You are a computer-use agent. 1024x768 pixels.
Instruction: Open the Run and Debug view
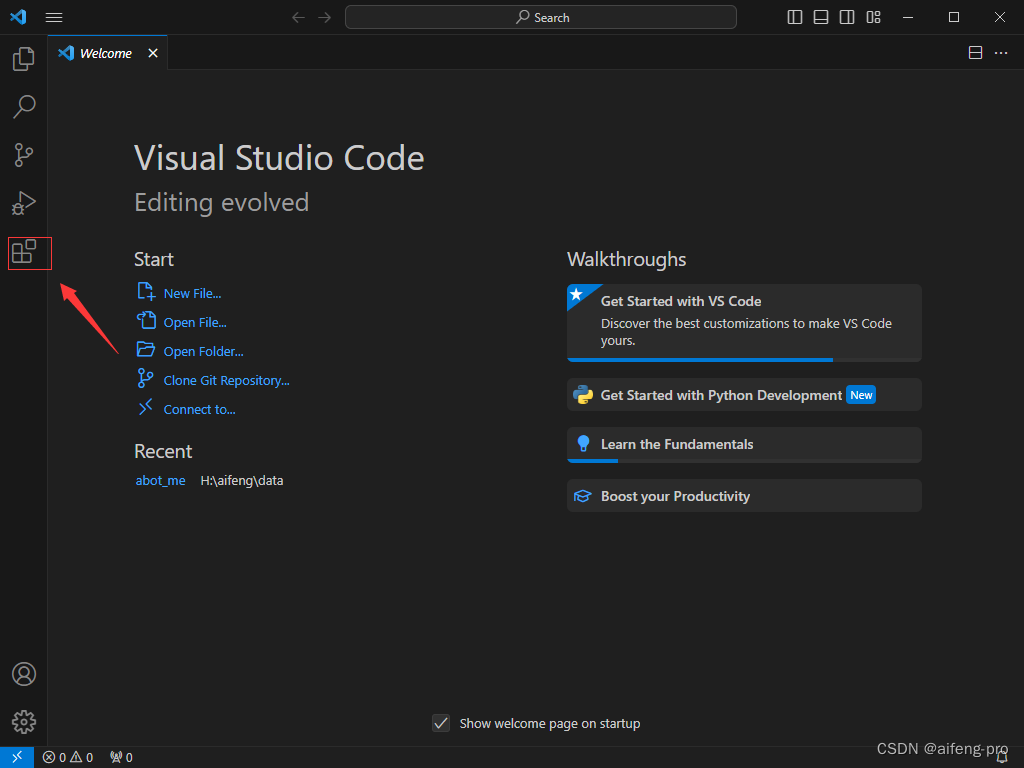(x=24, y=203)
